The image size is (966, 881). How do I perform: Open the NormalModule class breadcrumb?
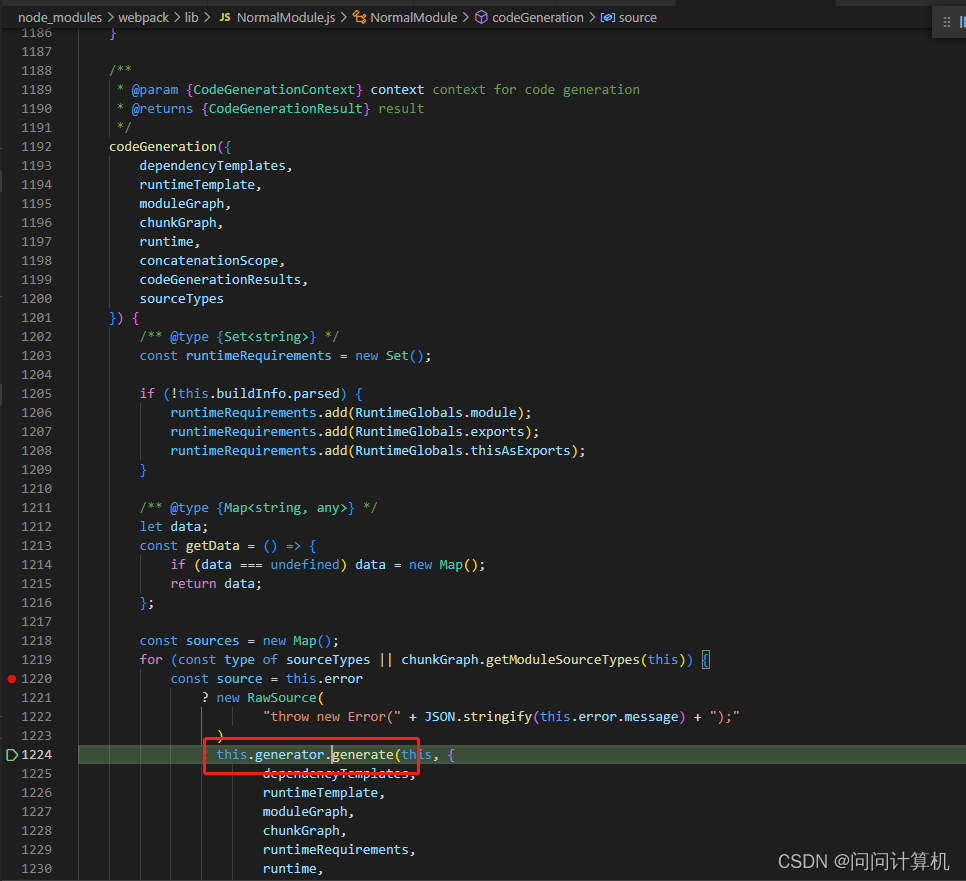[x=413, y=17]
